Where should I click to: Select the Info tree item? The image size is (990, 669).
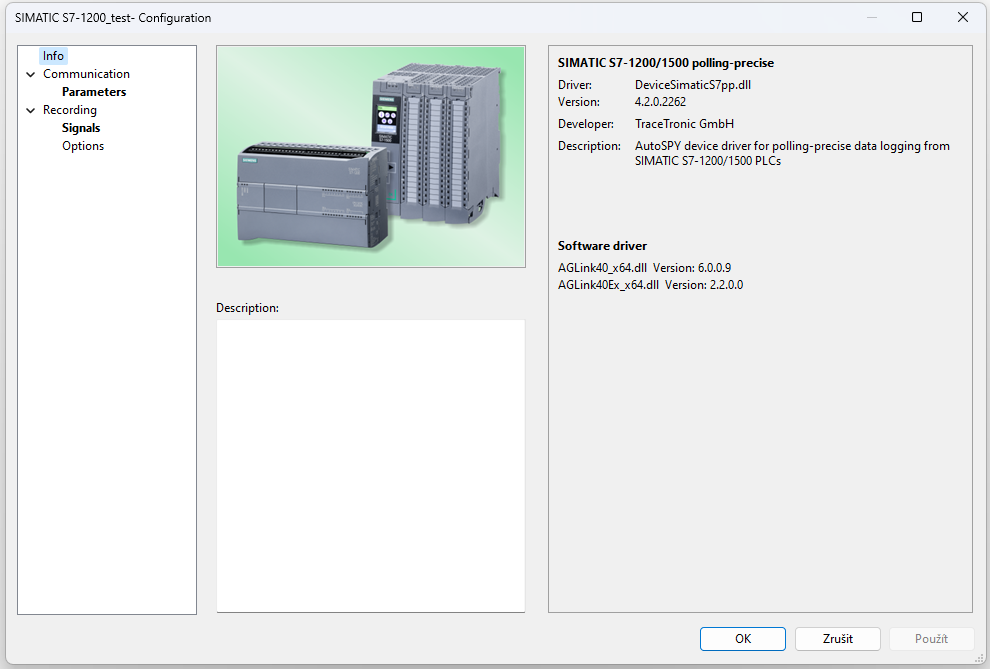pyautogui.click(x=53, y=56)
